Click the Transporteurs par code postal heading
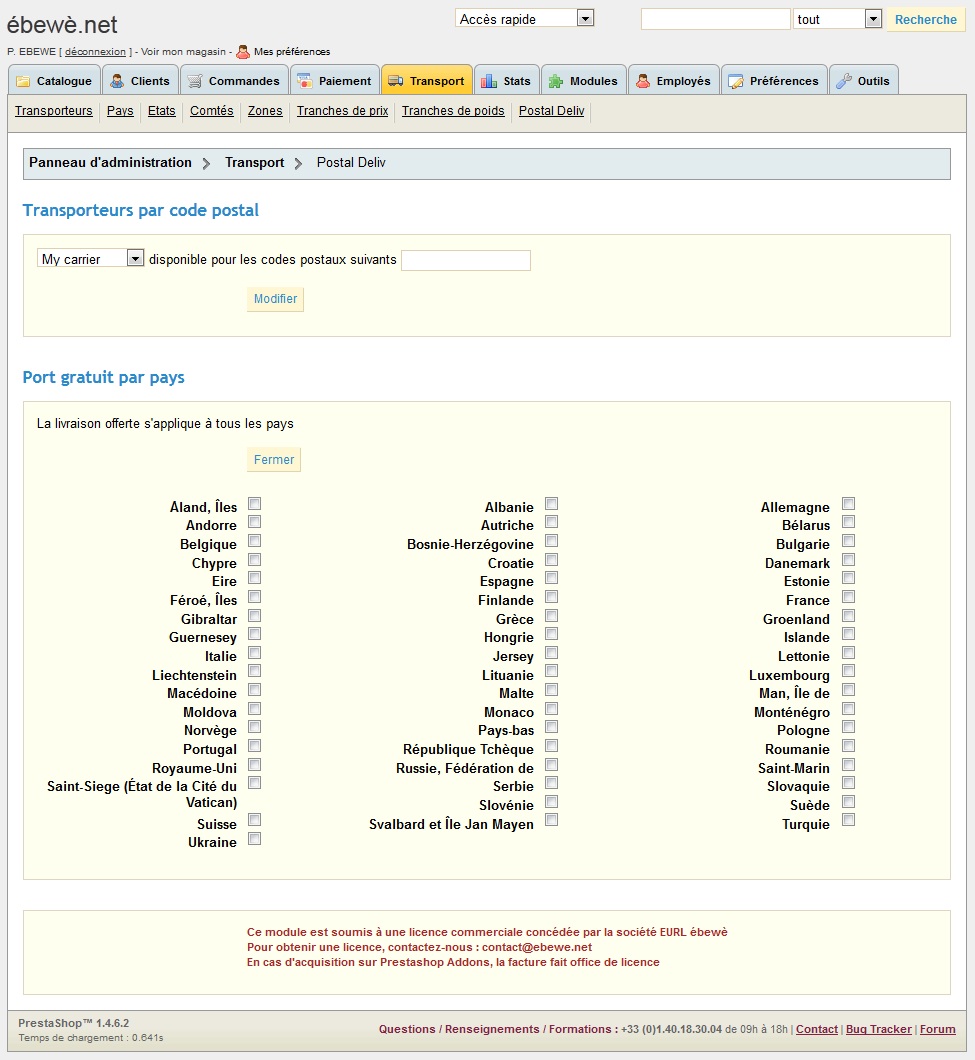 [141, 210]
